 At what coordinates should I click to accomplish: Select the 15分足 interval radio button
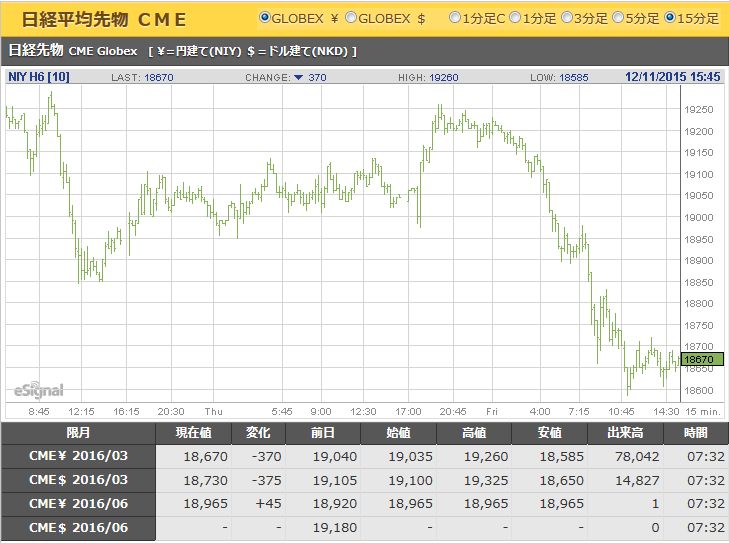point(670,18)
